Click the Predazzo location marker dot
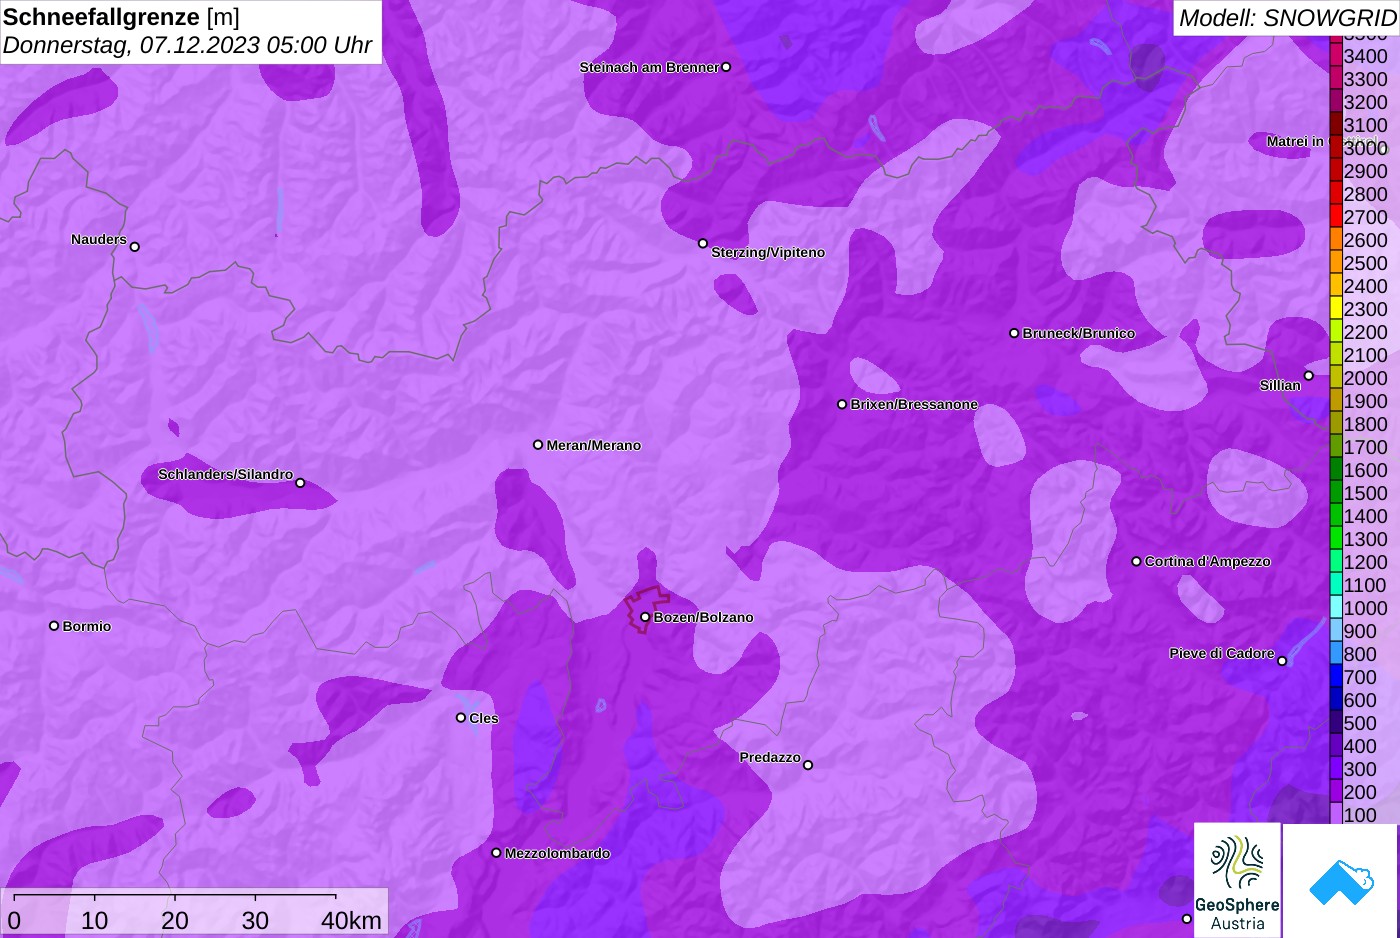Screen dimensions: 1400x938 (x=808, y=765)
